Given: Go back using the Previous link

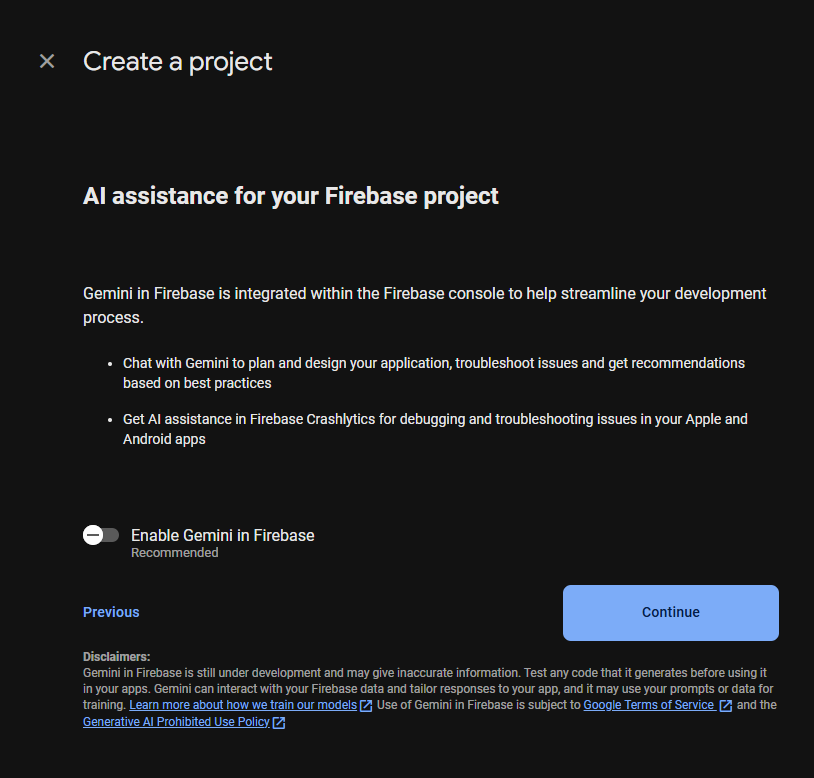Looking at the screenshot, I should [111, 612].
